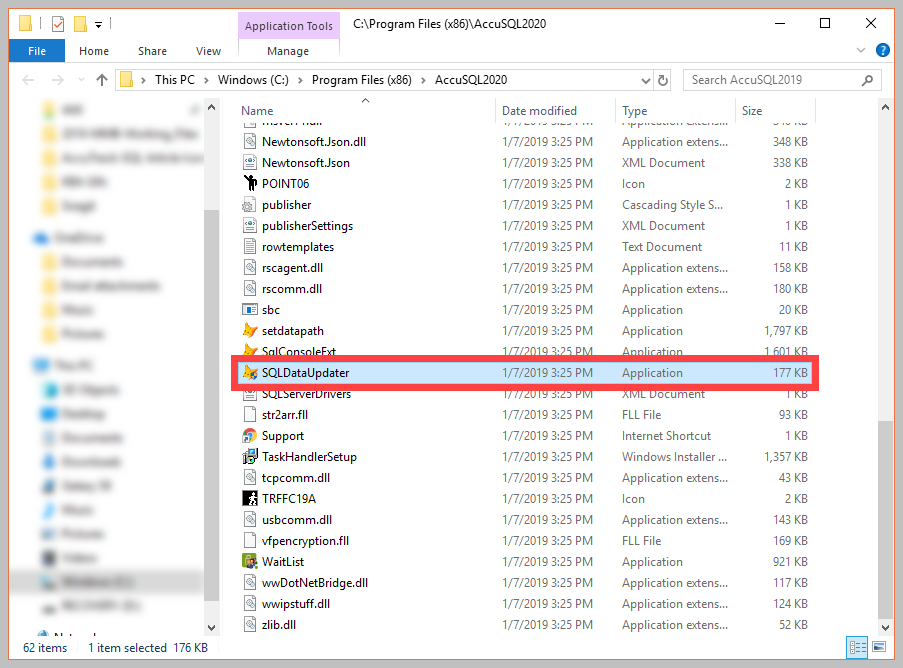Navigate to Windows (C:) in breadcrumb
The height and width of the screenshot is (668, 903).
pos(253,80)
